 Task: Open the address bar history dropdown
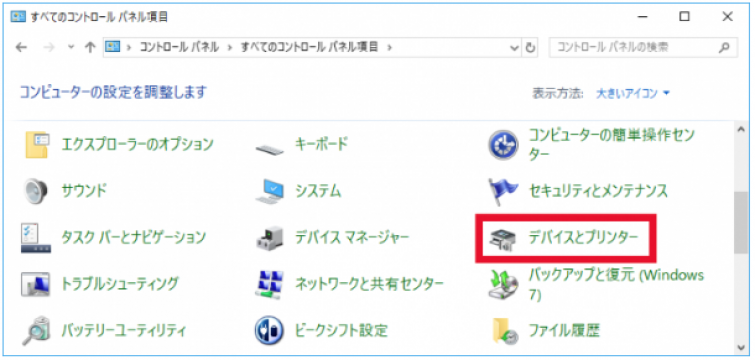tap(515, 48)
